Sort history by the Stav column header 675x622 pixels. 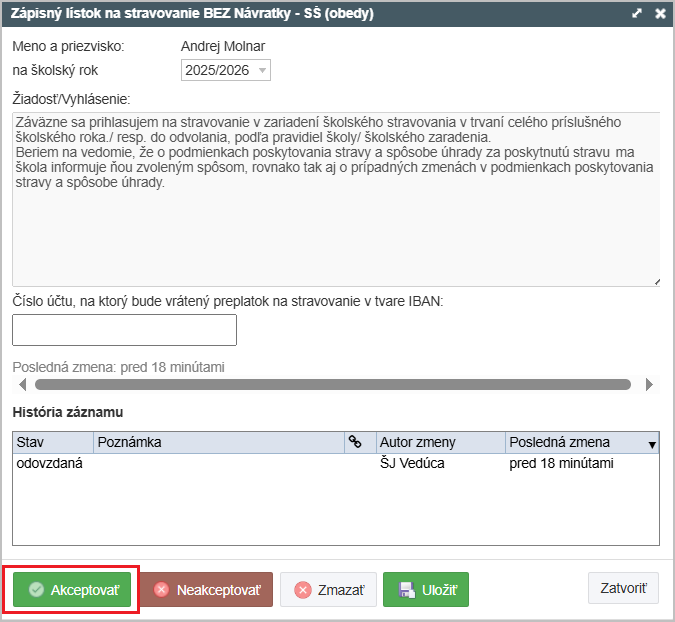(53, 442)
